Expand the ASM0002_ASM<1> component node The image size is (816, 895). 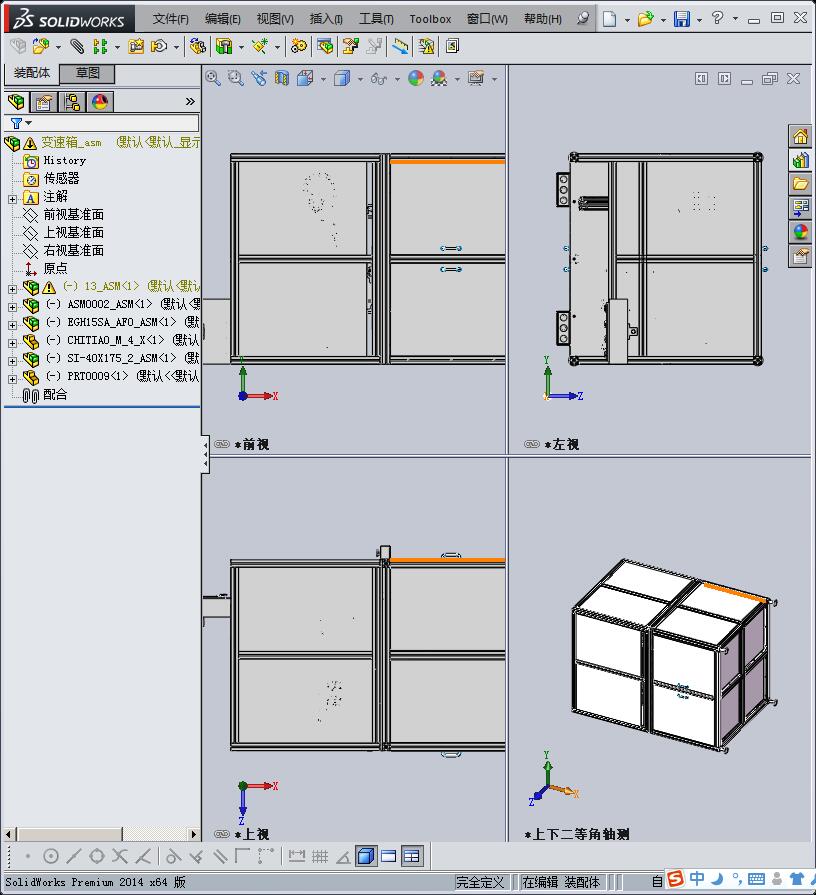coord(13,307)
